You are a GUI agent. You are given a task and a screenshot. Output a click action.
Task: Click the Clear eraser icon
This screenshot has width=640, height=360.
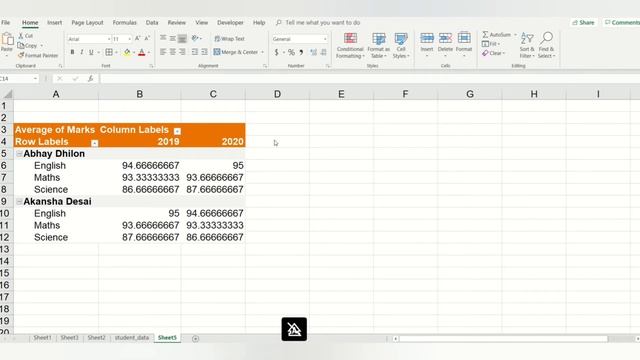[485, 53]
